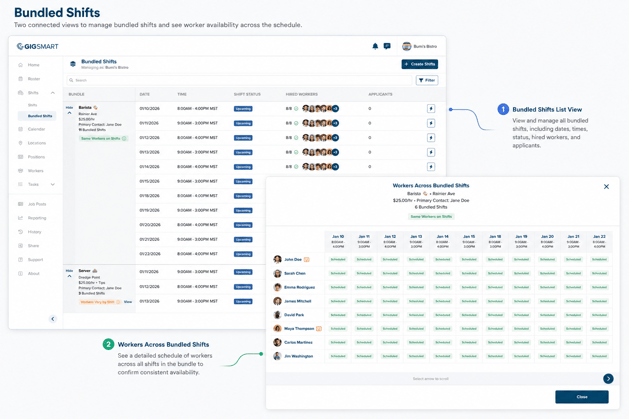Click the Support sidebar icon
629x419 pixels.
[20, 259]
